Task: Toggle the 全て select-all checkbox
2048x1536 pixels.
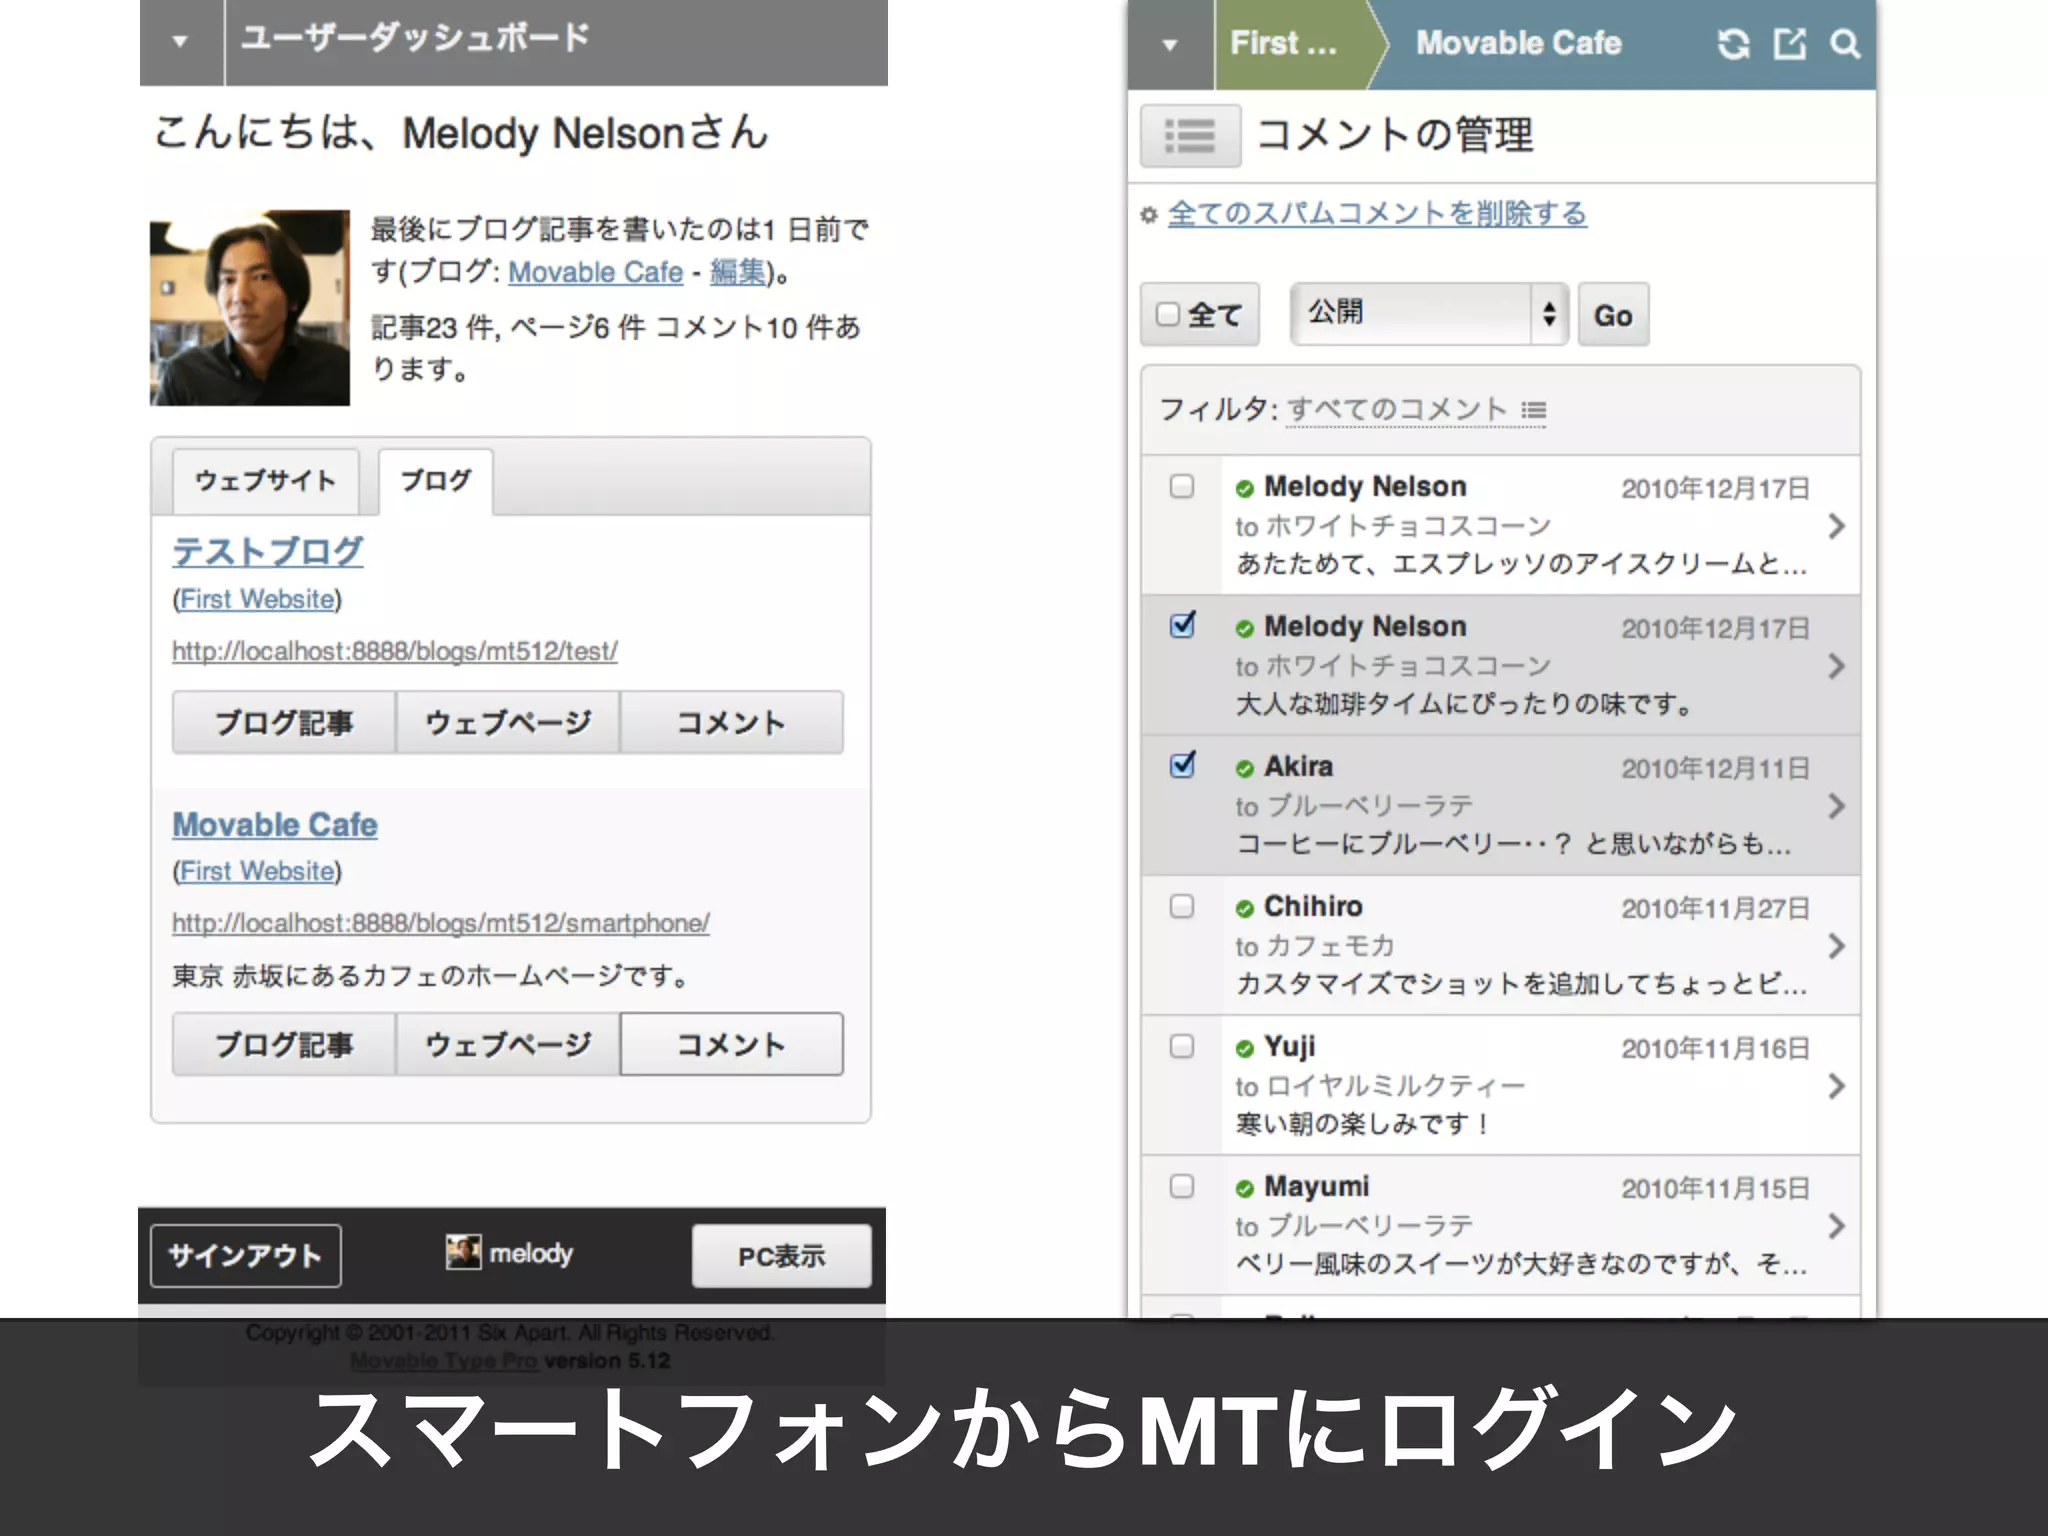Action: click(1167, 314)
